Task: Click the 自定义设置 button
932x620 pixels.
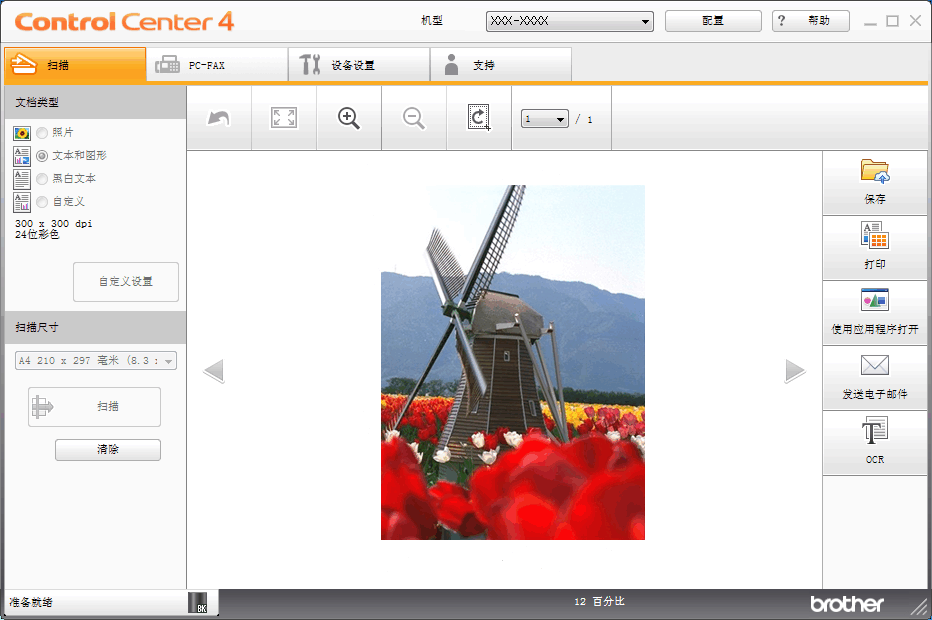Action: (126, 282)
